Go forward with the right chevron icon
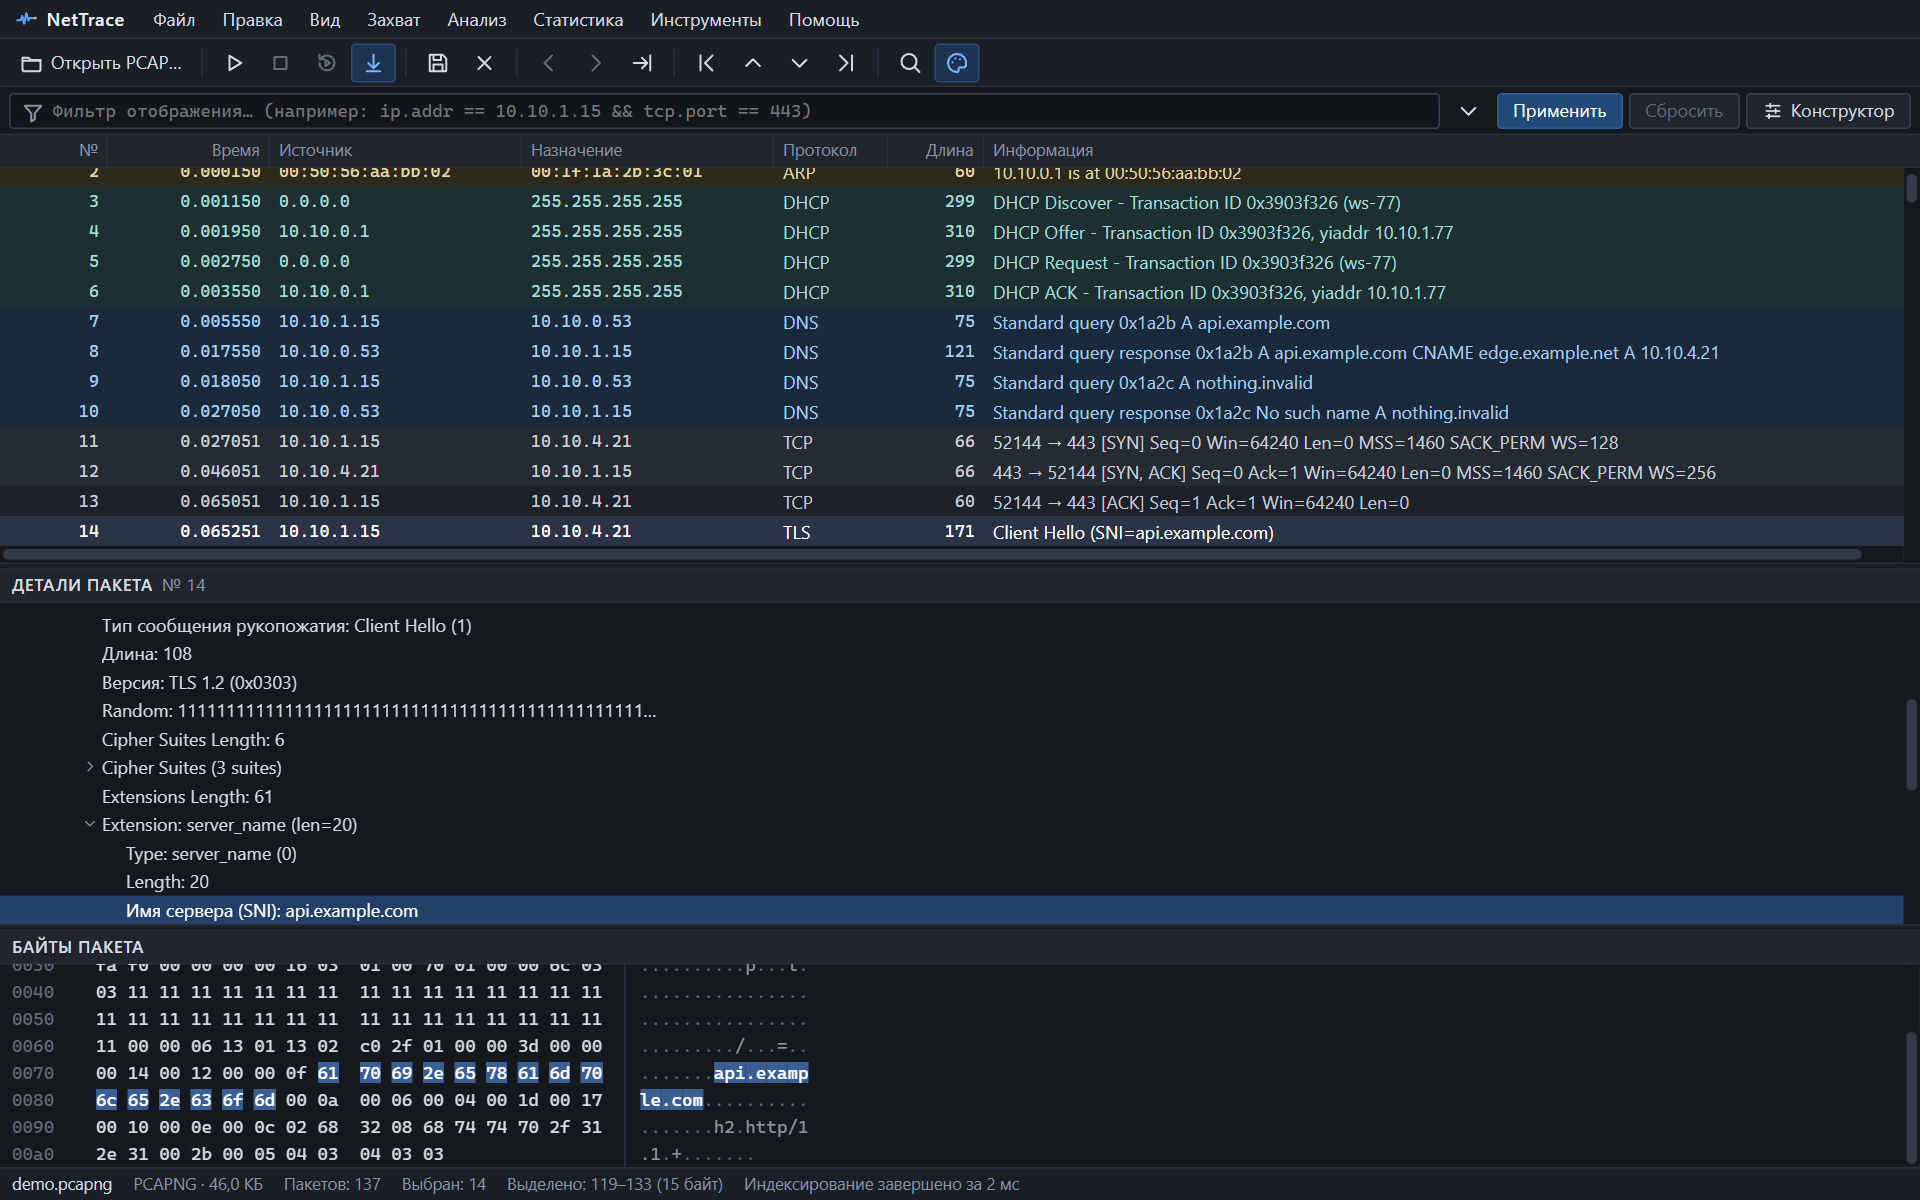The height and width of the screenshot is (1200, 1920). pyautogui.click(x=595, y=63)
